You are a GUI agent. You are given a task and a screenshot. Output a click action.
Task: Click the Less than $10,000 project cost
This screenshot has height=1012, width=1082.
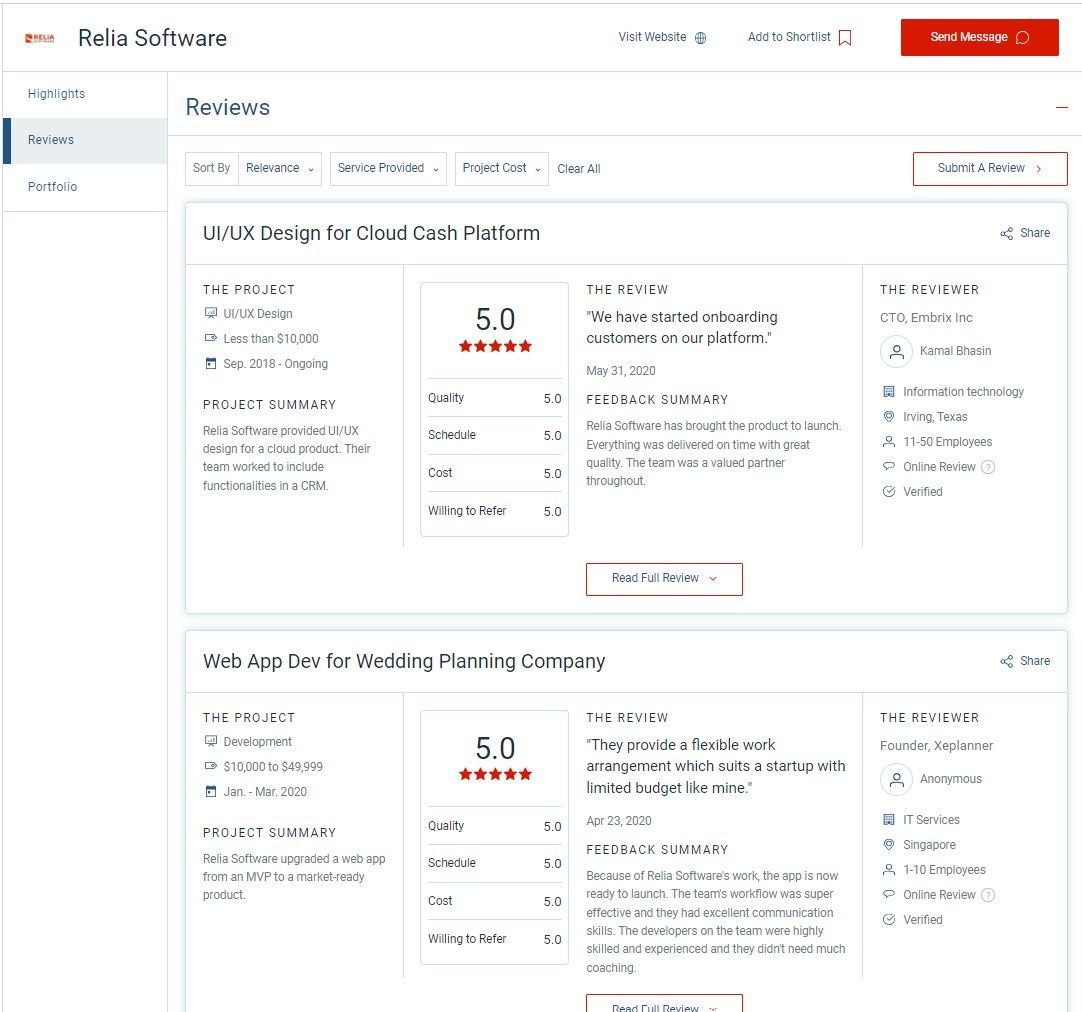(x=270, y=339)
